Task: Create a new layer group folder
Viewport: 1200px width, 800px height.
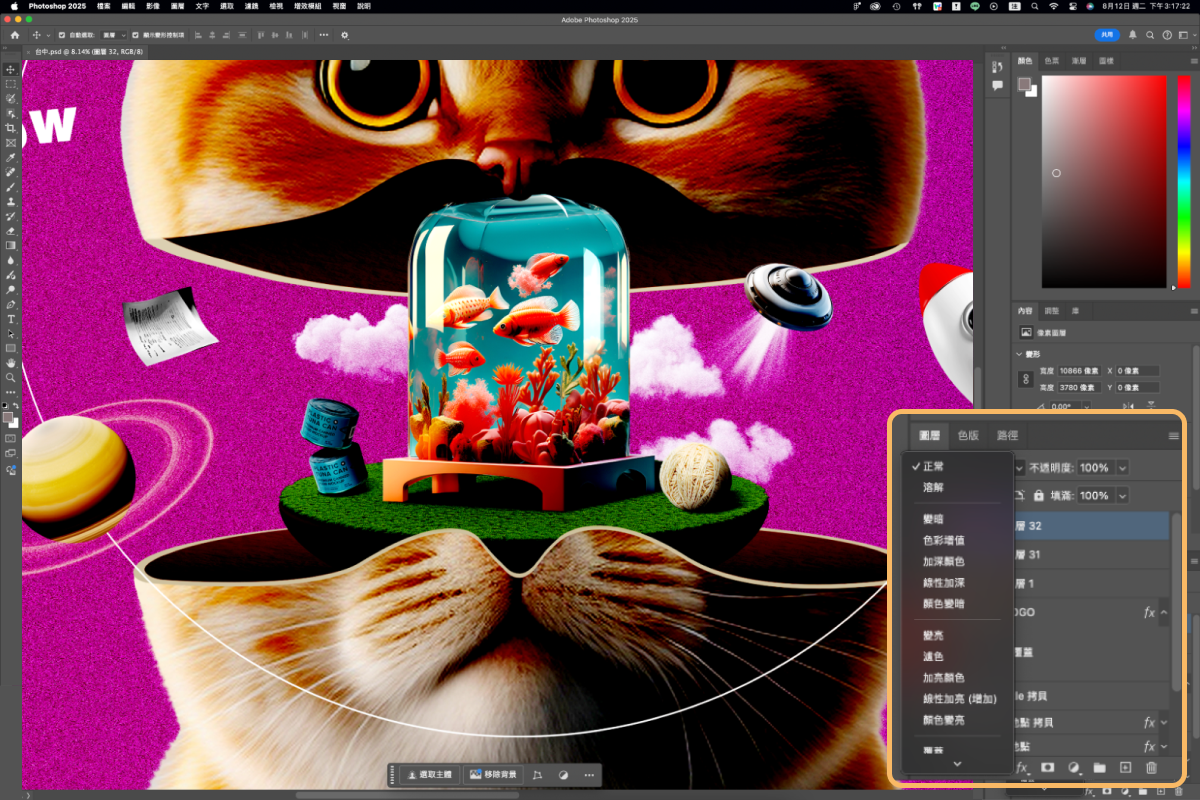Action: [x=1099, y=768]
